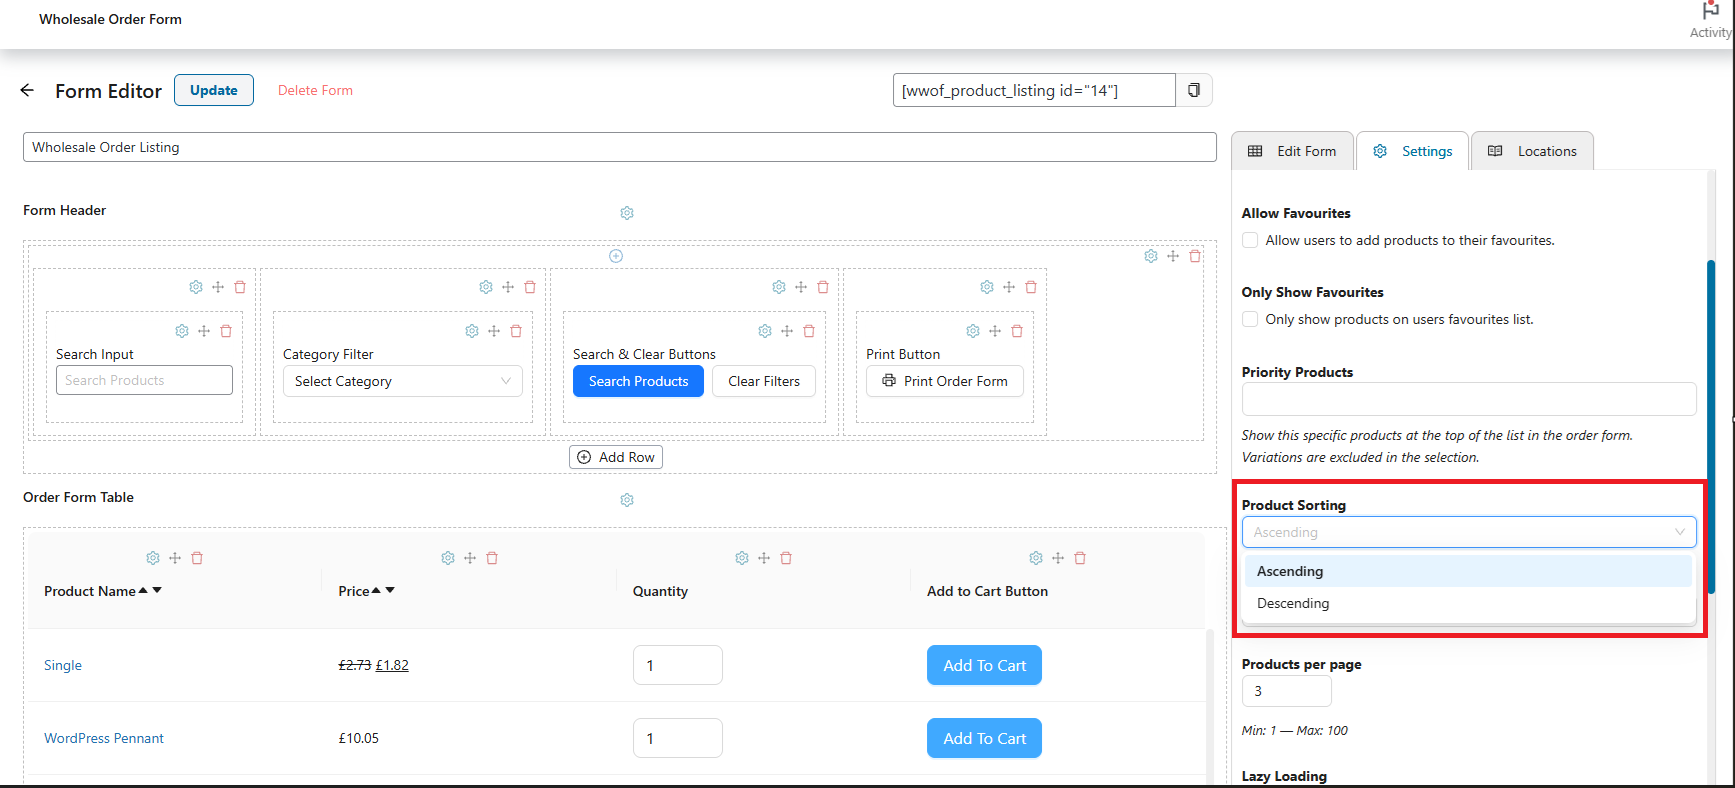Sort Product Name ascending using the up arrow
Image resolution: width=1735 pixels, height=788 pixels.
tap(143, 590)
